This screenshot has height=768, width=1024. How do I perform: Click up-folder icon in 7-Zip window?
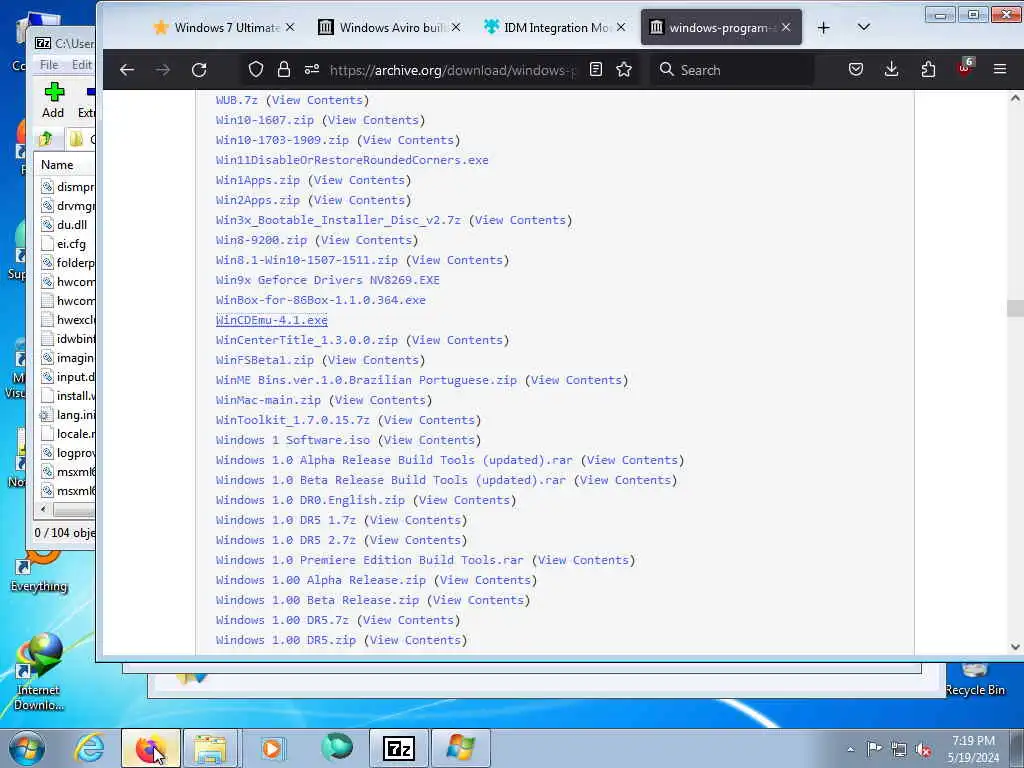click(46, 138)
